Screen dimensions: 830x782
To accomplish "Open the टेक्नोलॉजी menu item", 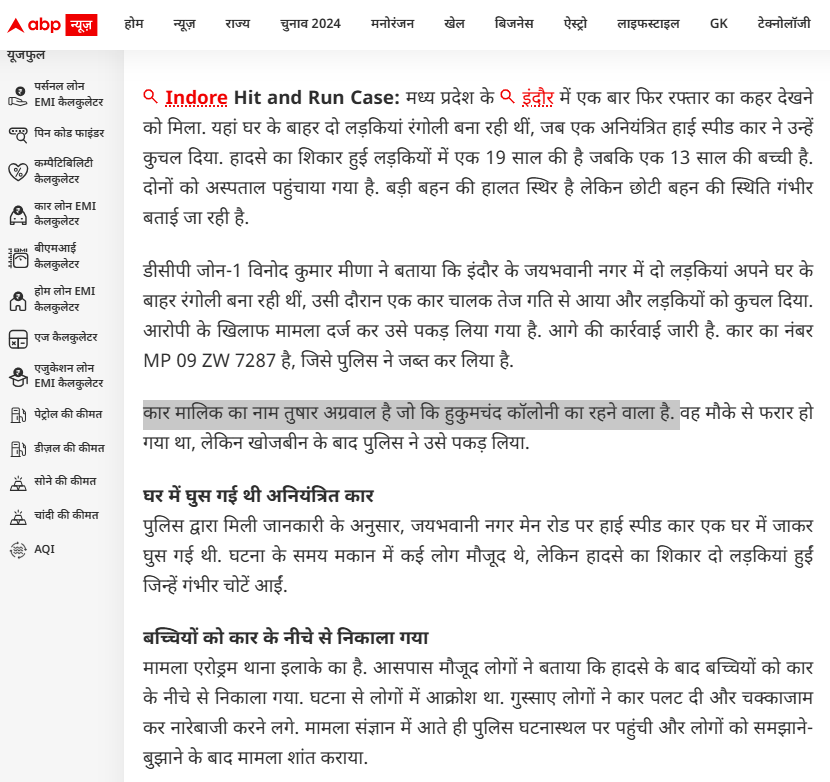I will point(784,24).
